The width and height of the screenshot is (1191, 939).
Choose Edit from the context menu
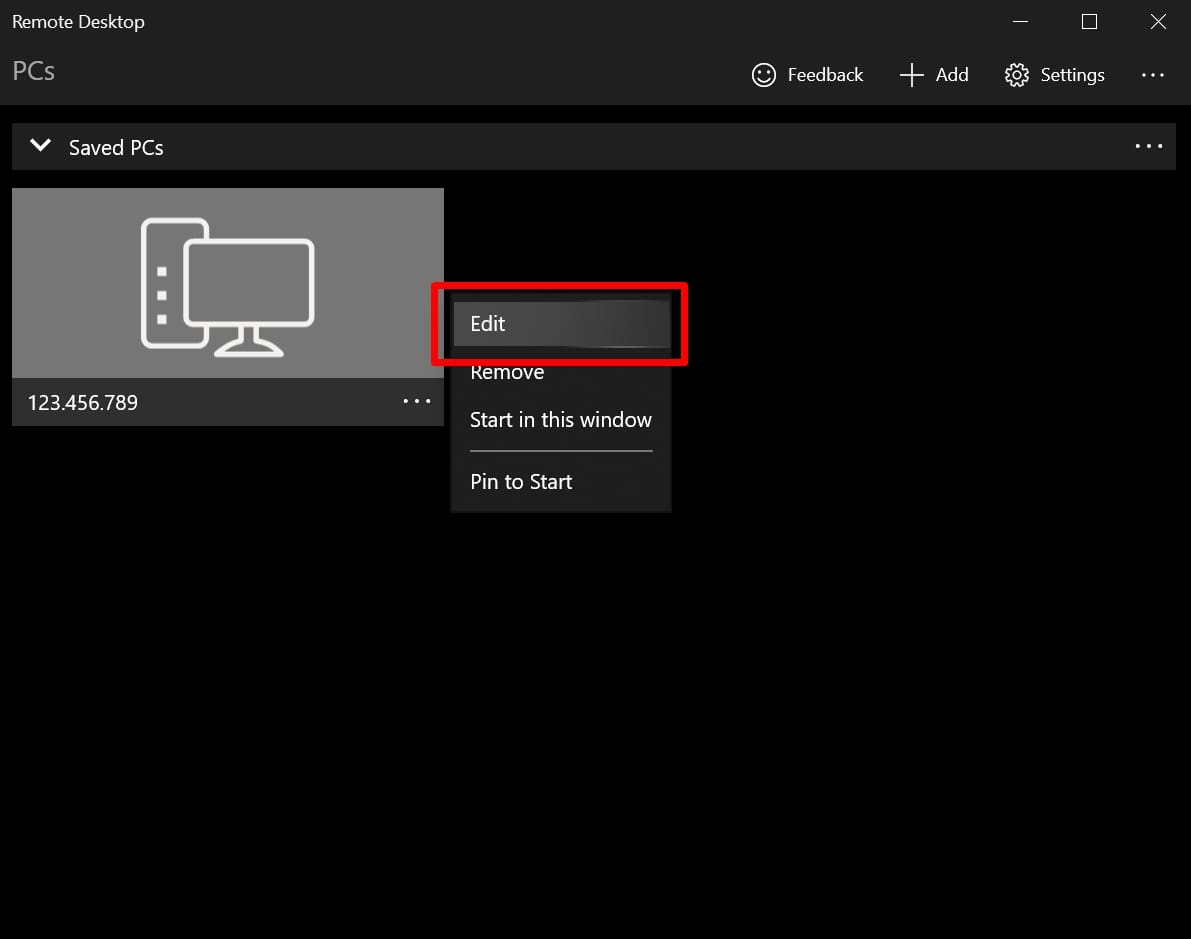pyautogui.click(x=561, y=324)
